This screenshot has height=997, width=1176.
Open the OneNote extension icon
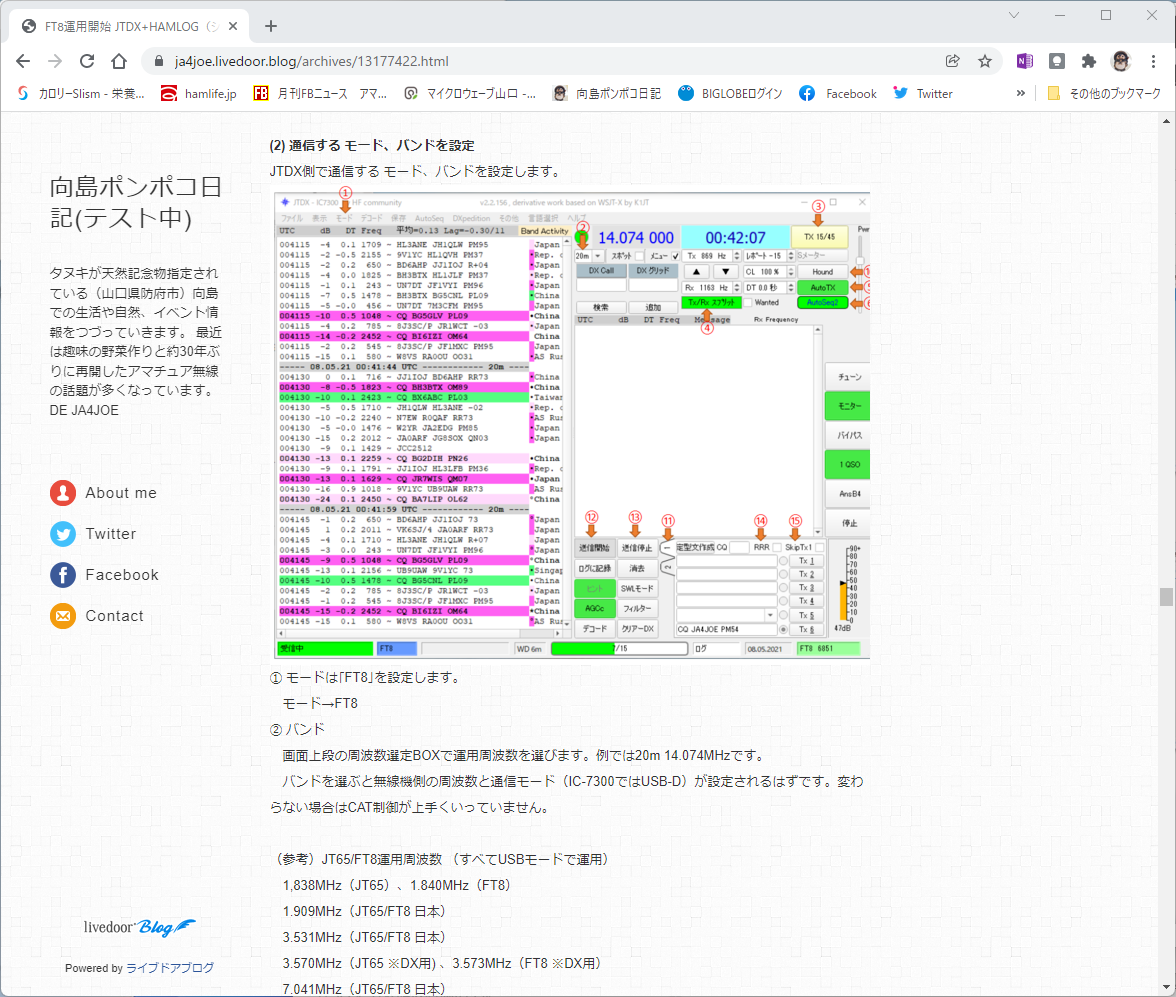coord(1024,62)
